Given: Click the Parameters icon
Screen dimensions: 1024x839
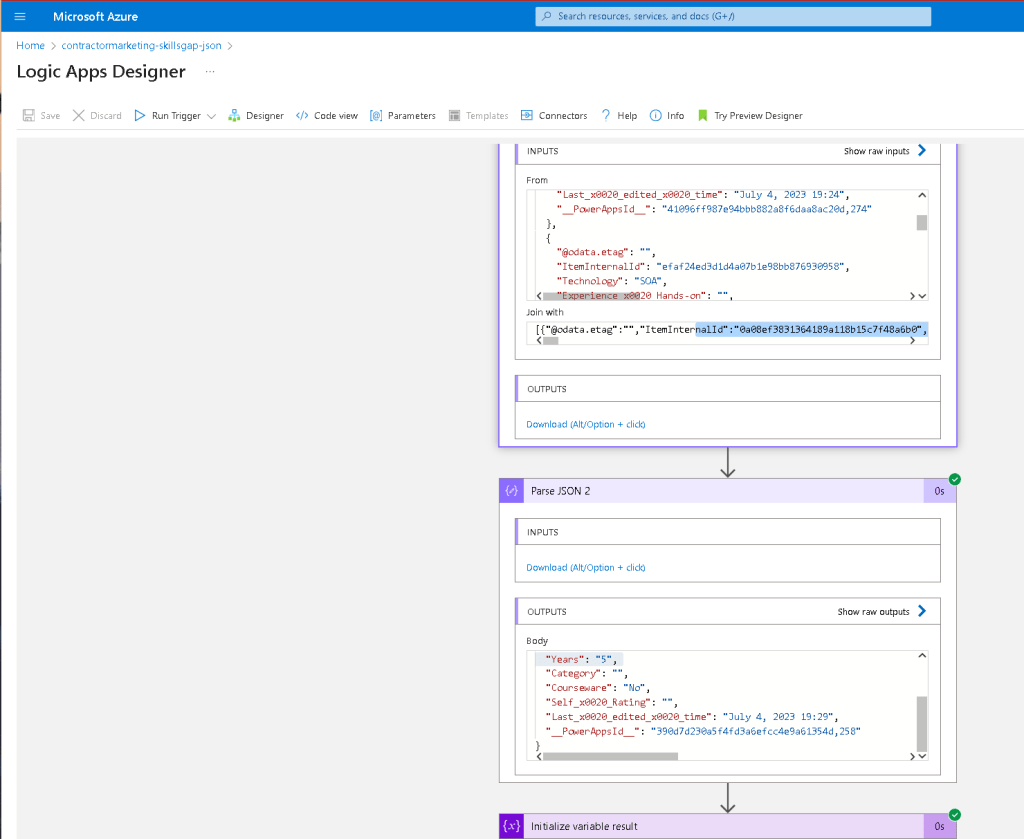Looking at the screenshot, I should [x=376, y=116].
